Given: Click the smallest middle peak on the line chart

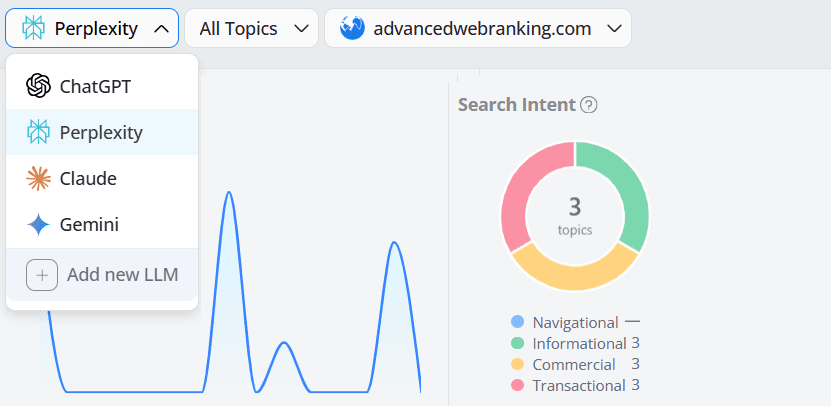Looking at the screenshot, I should [x=284, y=343].
